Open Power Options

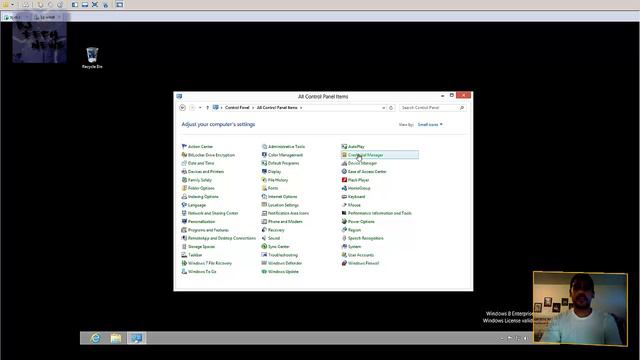358,222
